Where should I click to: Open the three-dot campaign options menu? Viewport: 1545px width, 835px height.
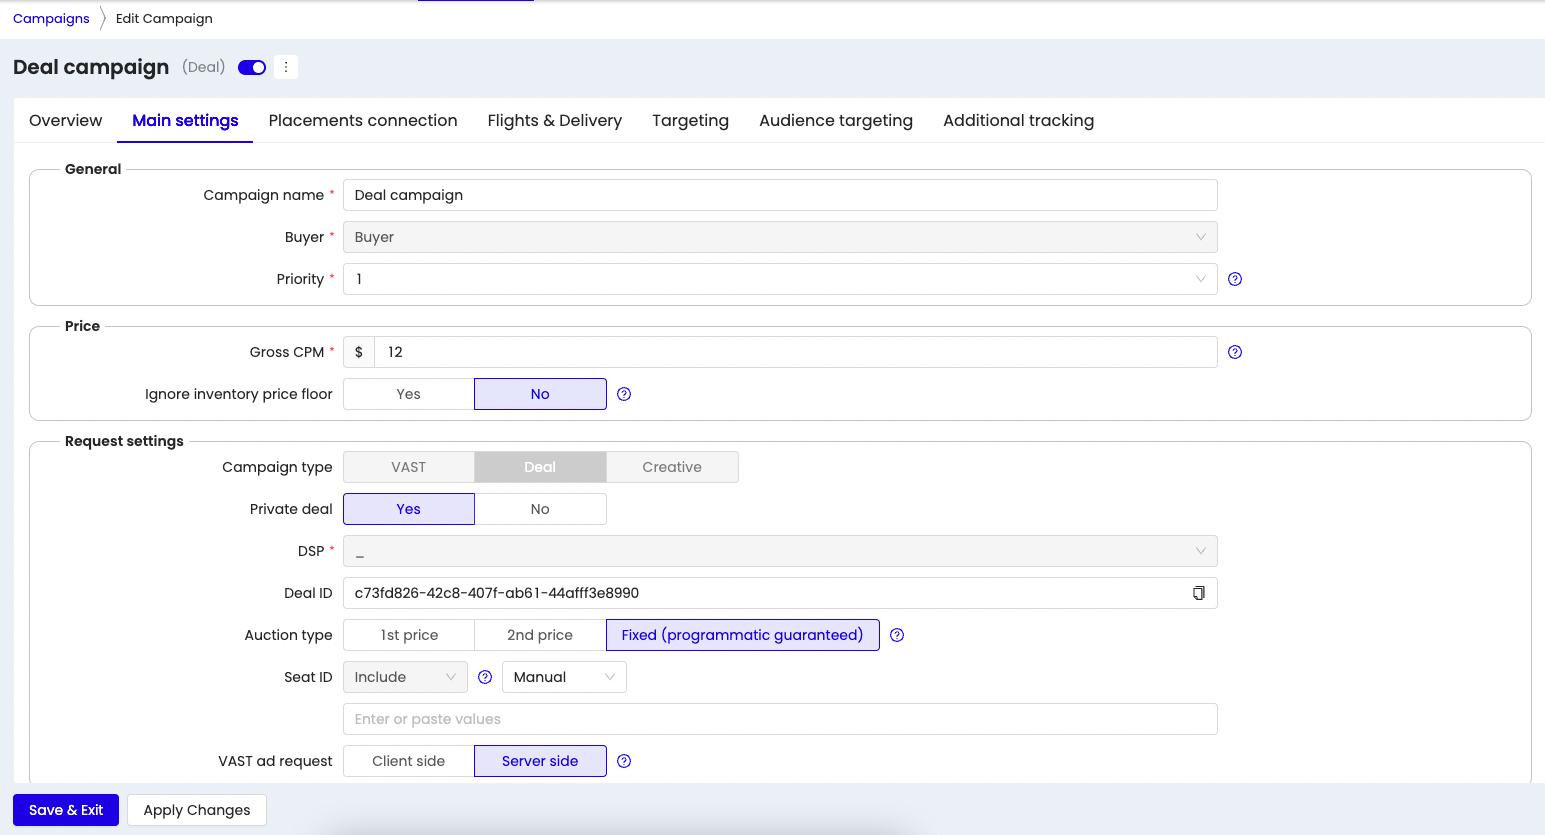click(x=286, y=67)
